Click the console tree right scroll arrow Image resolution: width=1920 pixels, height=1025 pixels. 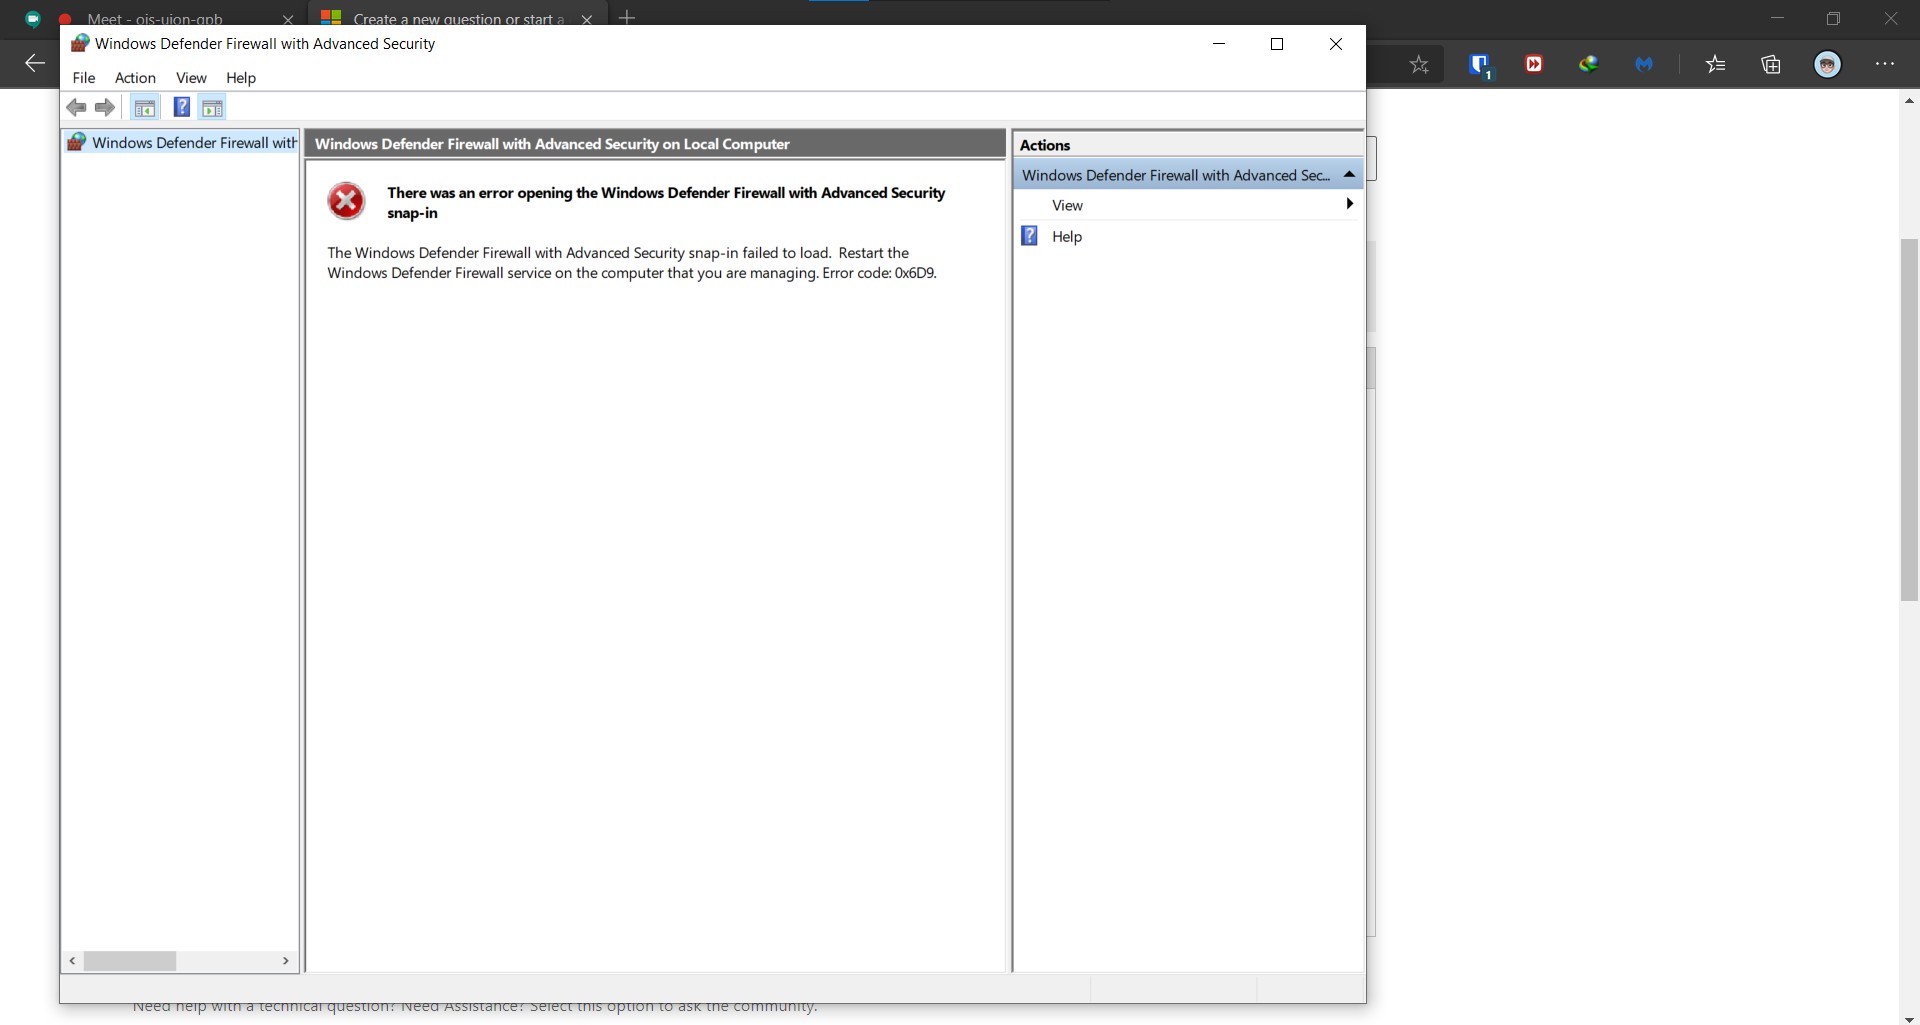click(x=286, y=961)
